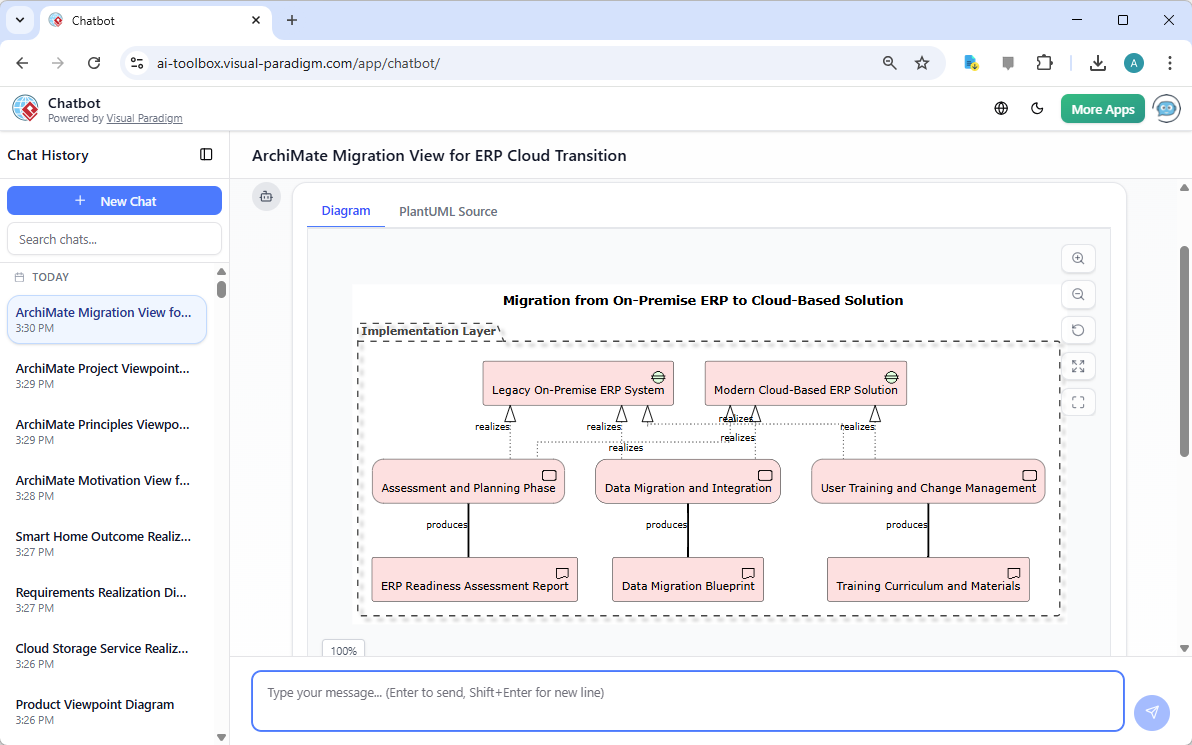
Task: Start a New Chat
Action: tap(114, 200)
